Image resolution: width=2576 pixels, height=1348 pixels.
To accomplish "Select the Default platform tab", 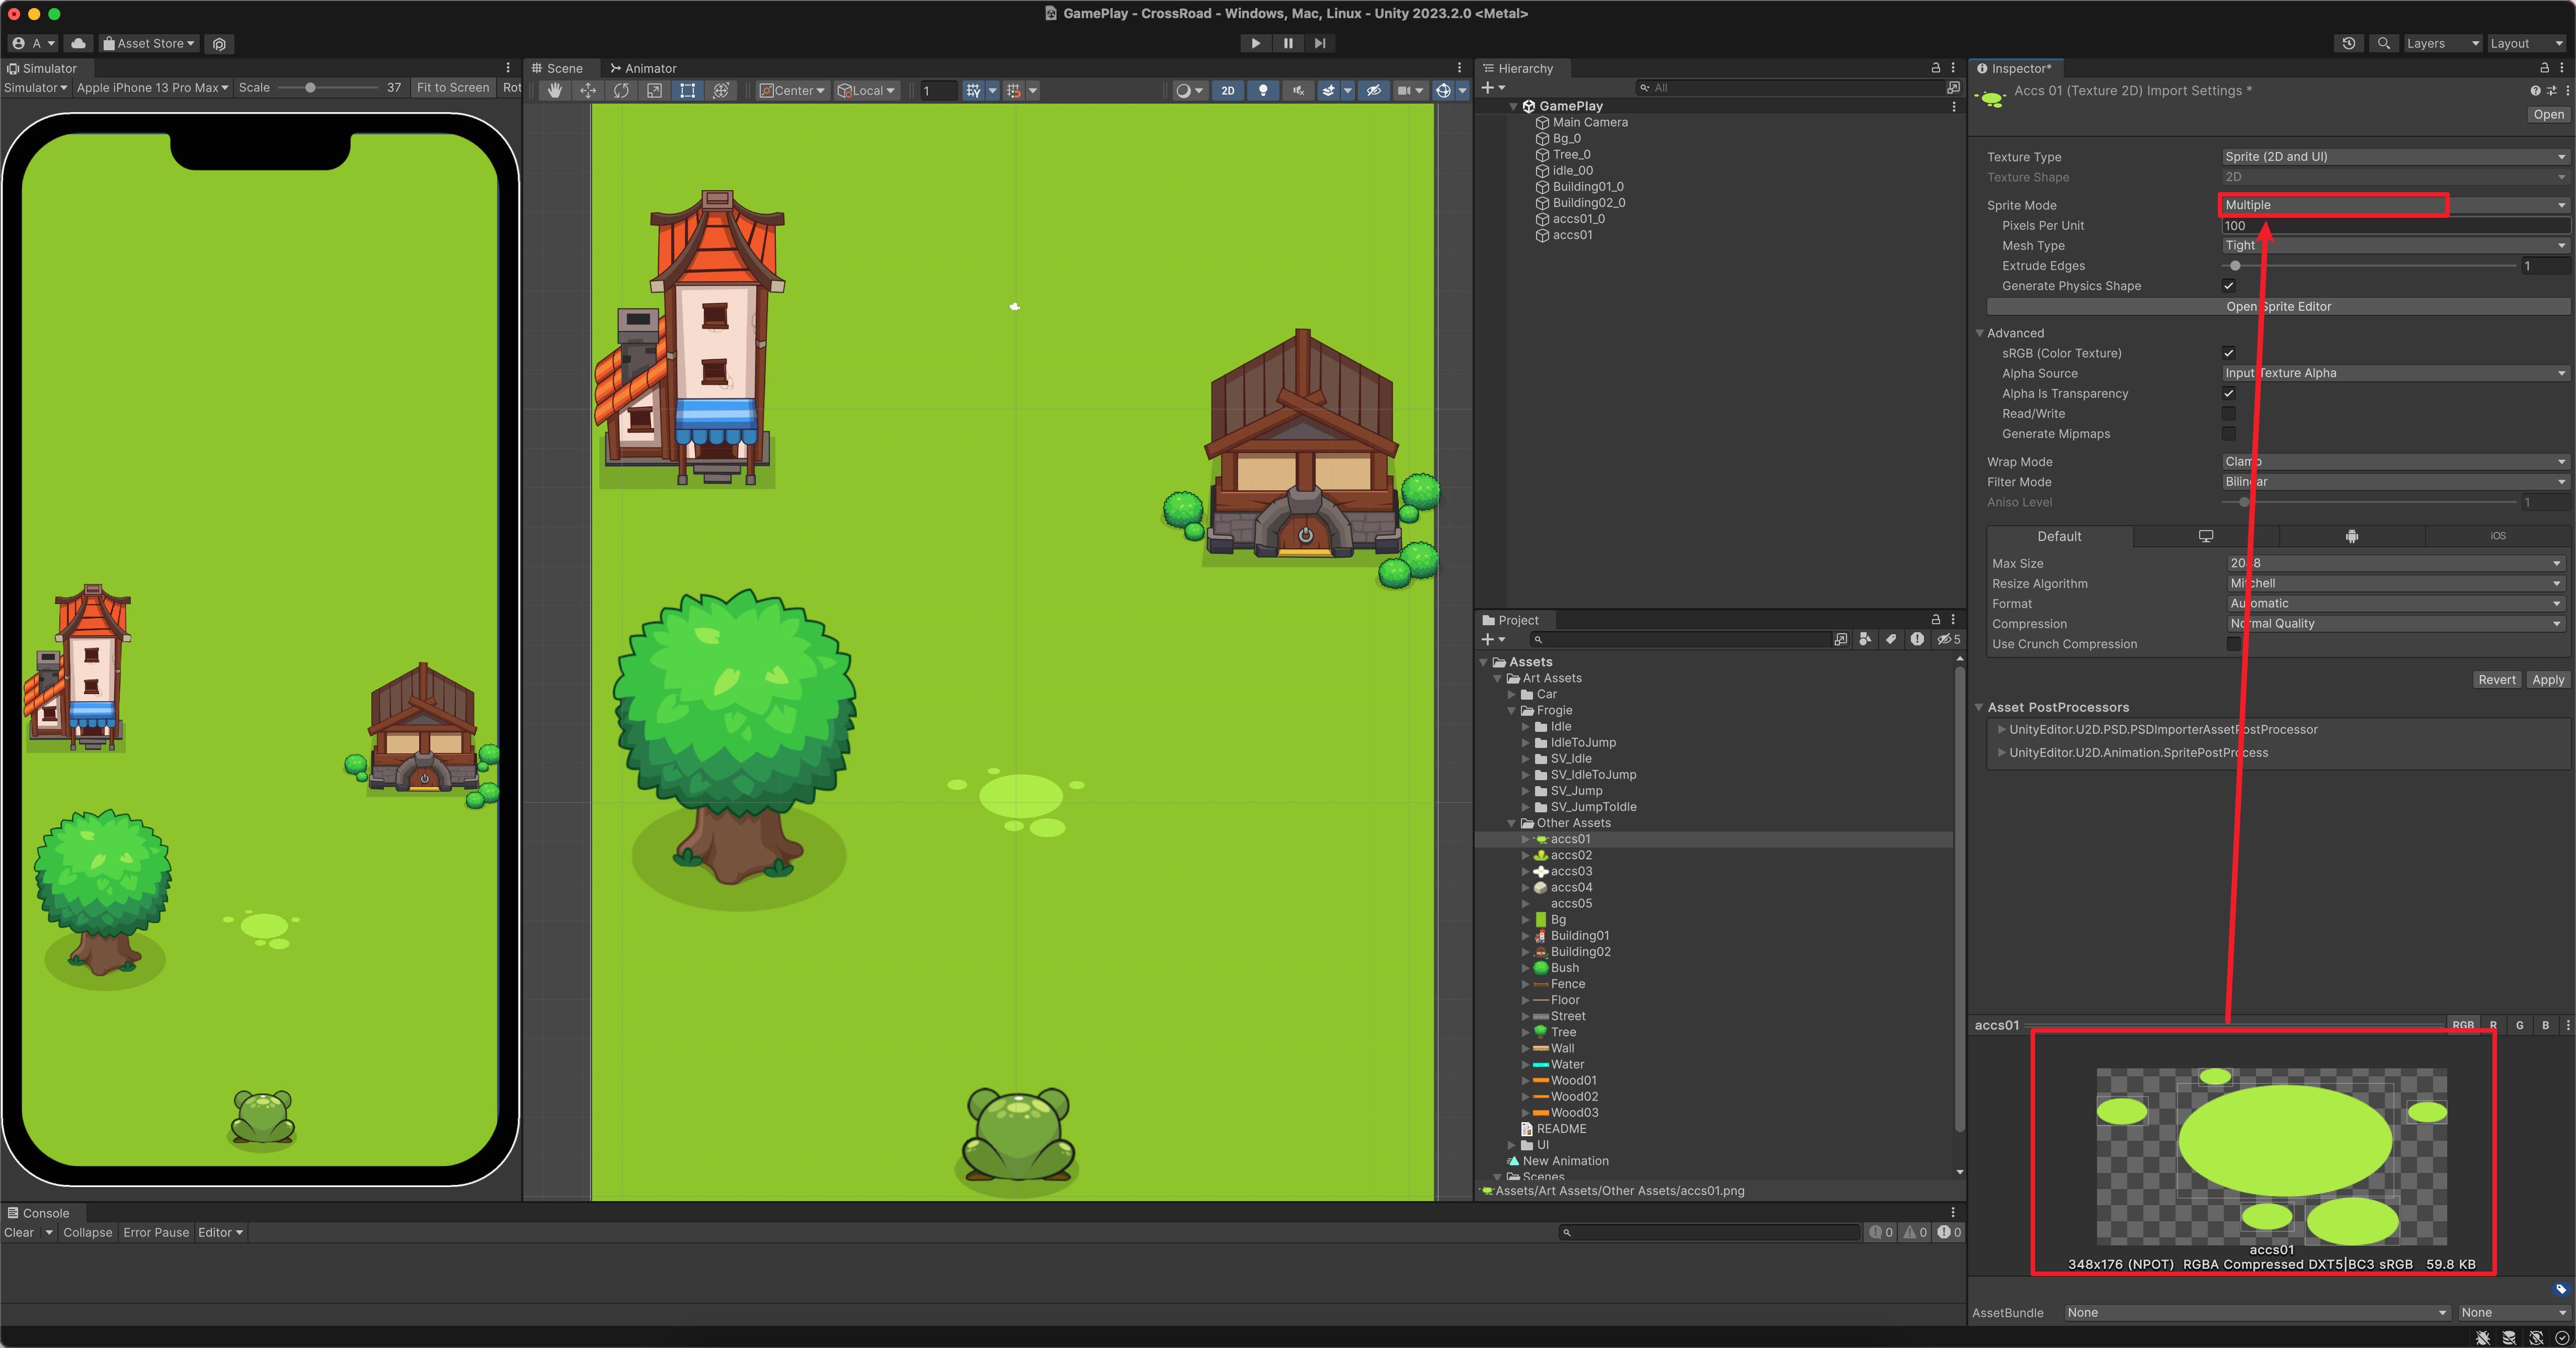I will tap(2060, 536).
